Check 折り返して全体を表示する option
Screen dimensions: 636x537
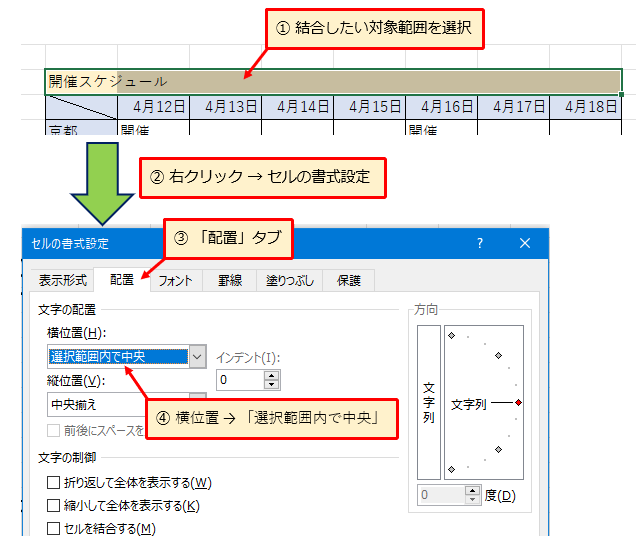point(54,483)
